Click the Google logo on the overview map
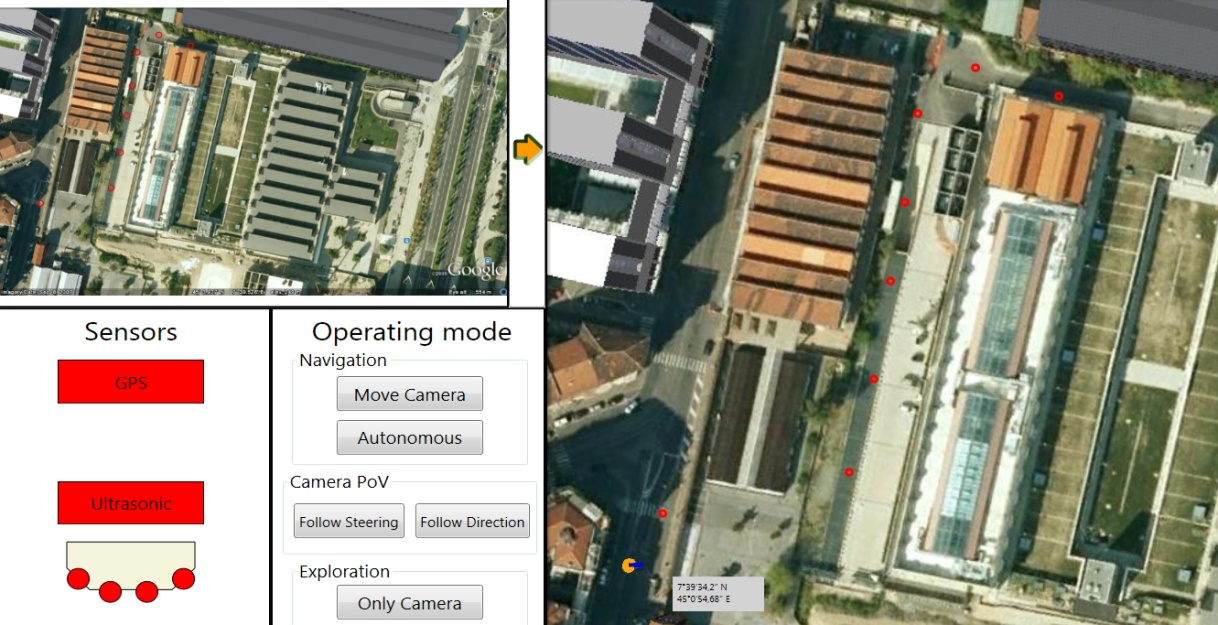1218x625 pixels. (475, 270)
